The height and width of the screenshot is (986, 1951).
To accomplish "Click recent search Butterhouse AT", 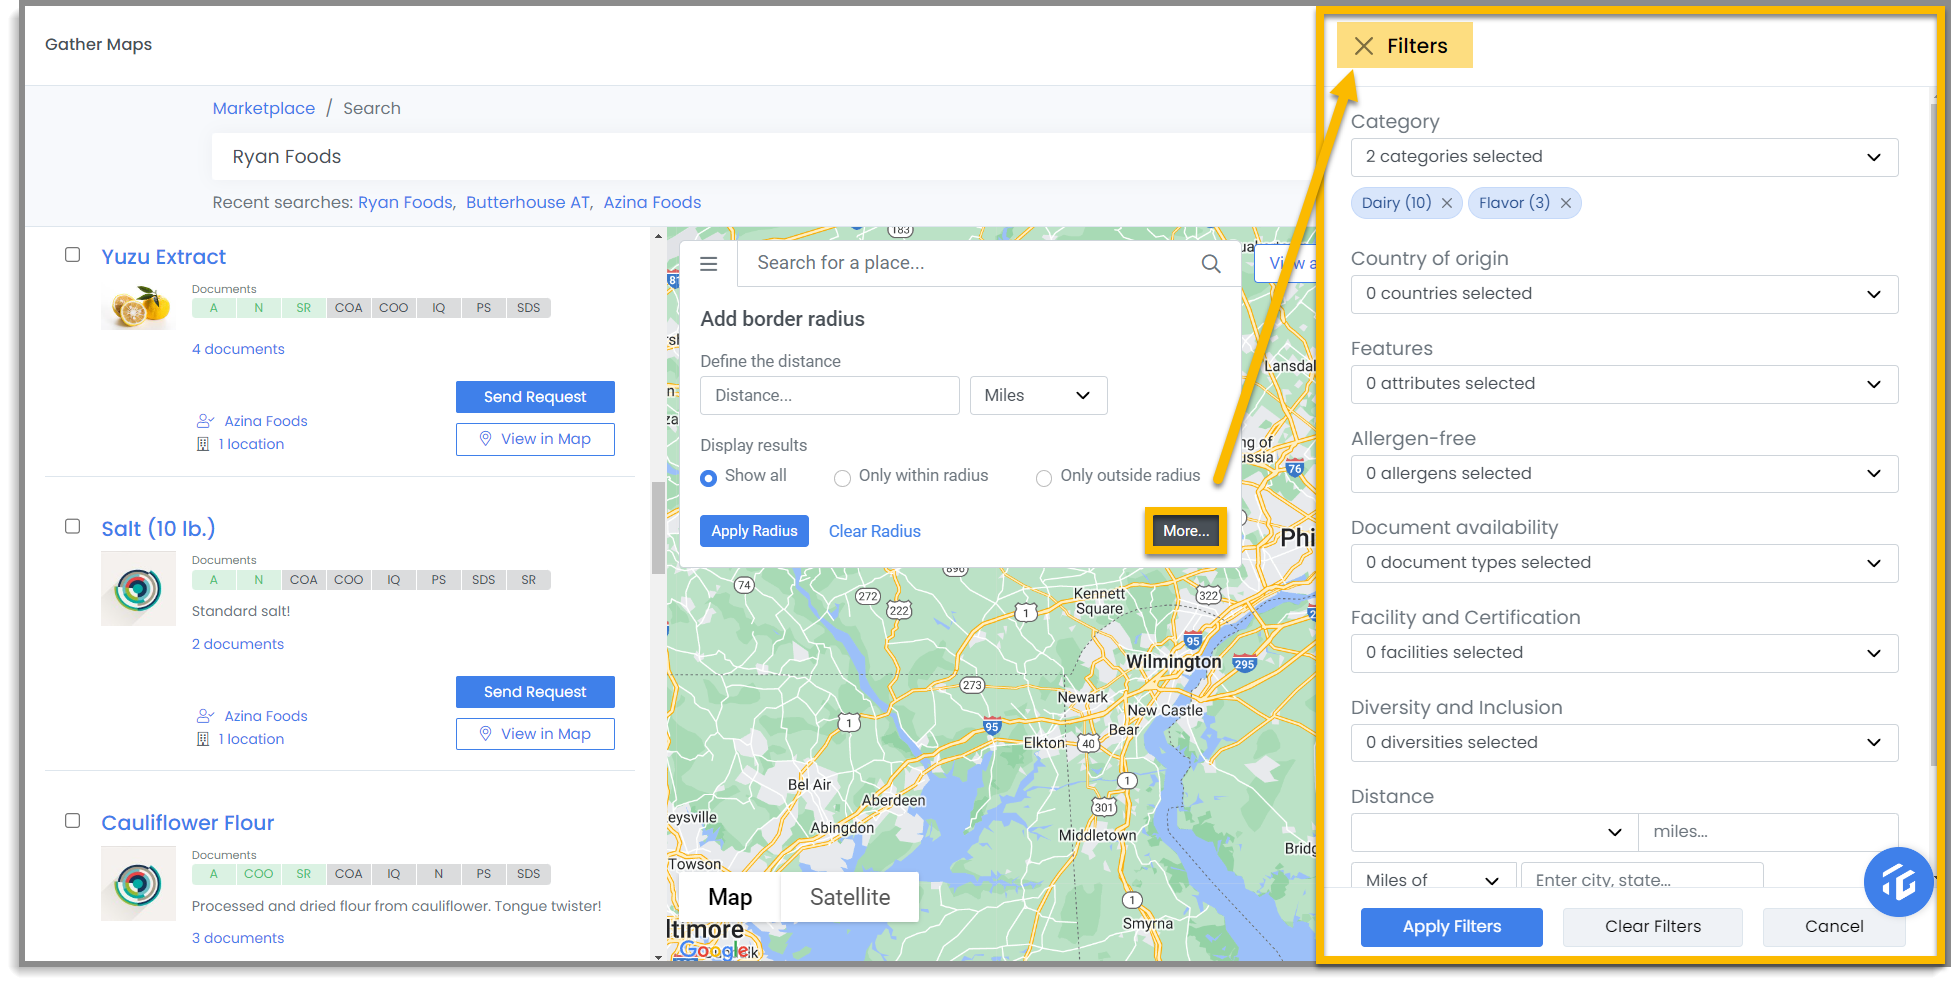I will [528, 202].
